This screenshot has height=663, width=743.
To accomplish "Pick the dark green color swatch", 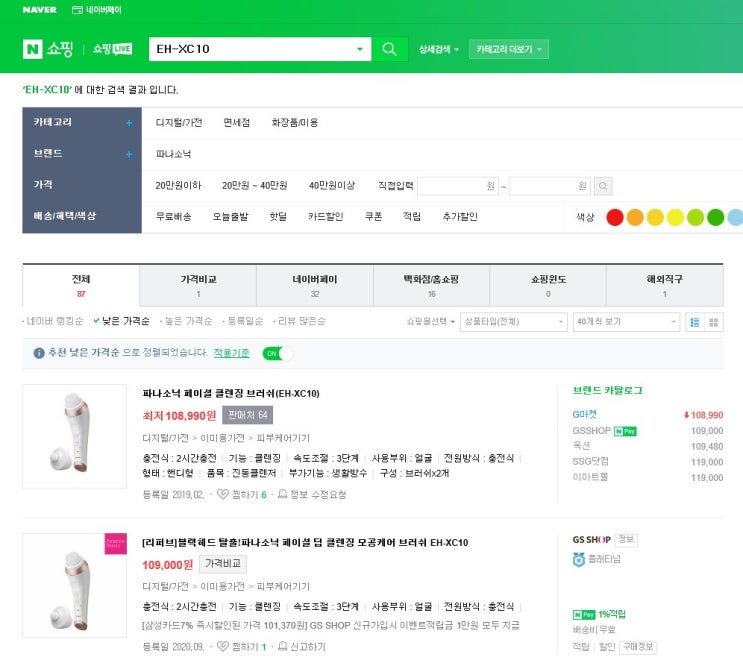I will coord(716,218).
